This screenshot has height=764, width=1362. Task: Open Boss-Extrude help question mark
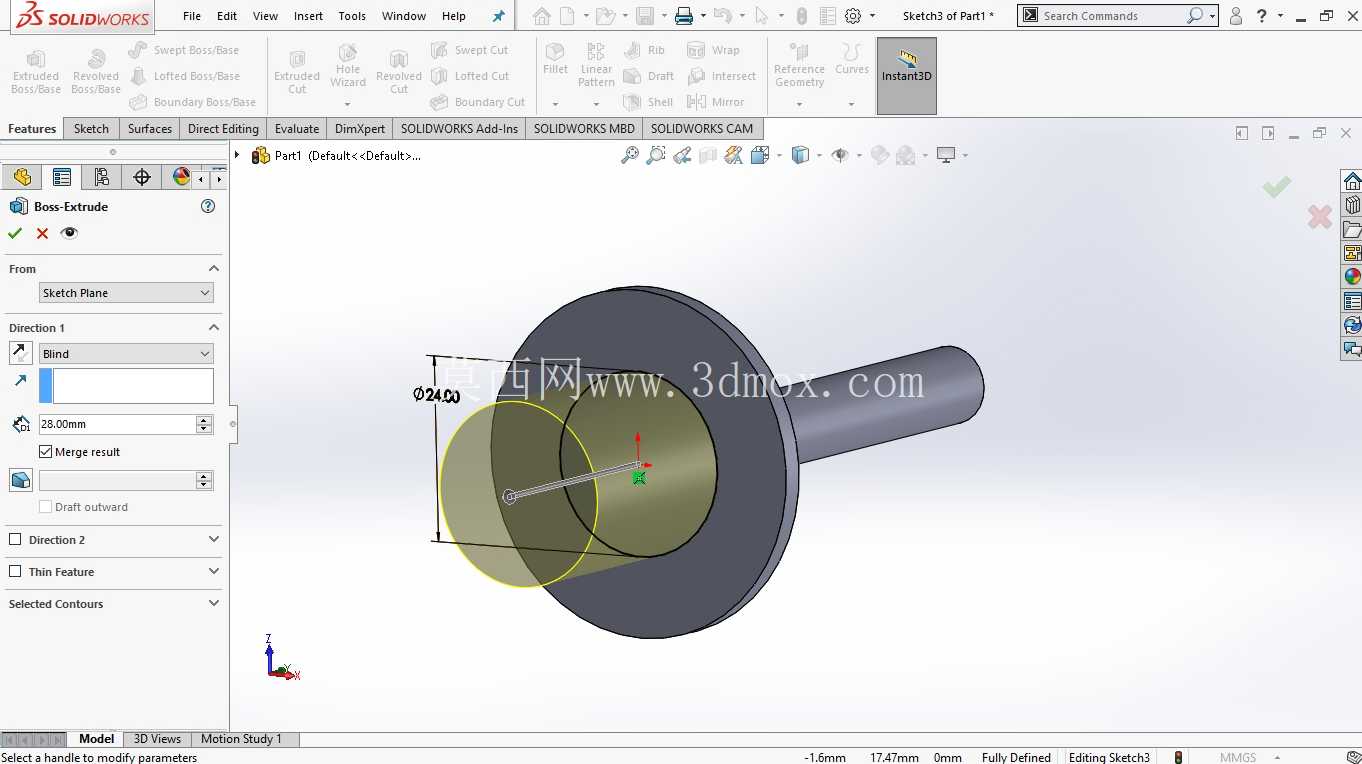(x=208, y=206)
